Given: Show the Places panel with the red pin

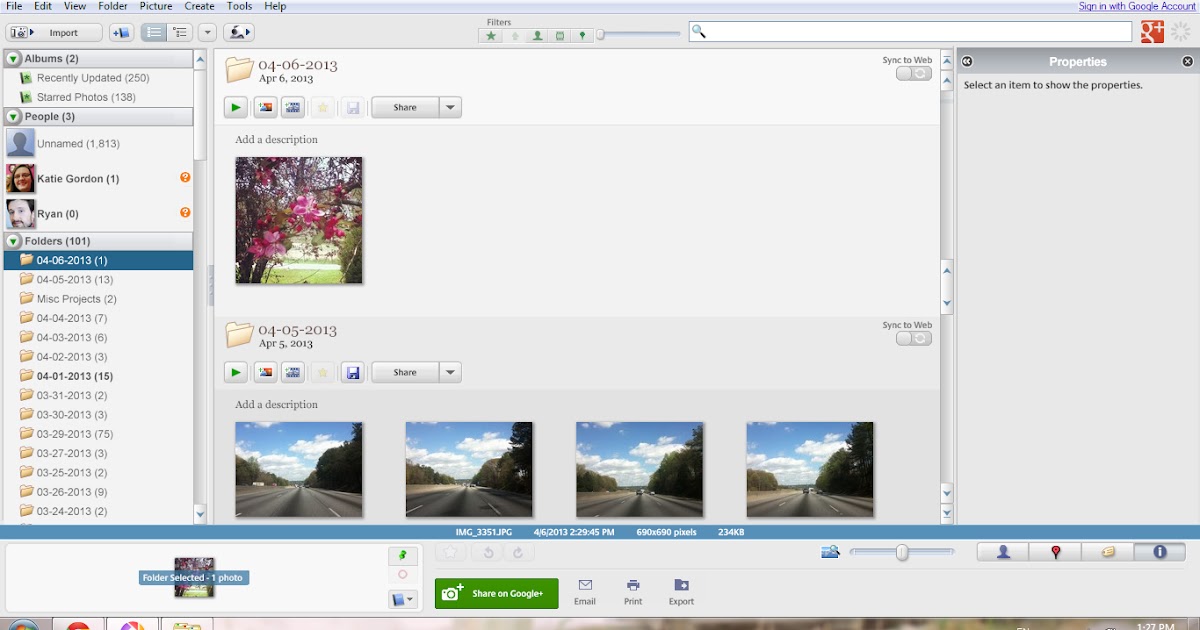Looking at the screenshot, I should [1055, 551].
